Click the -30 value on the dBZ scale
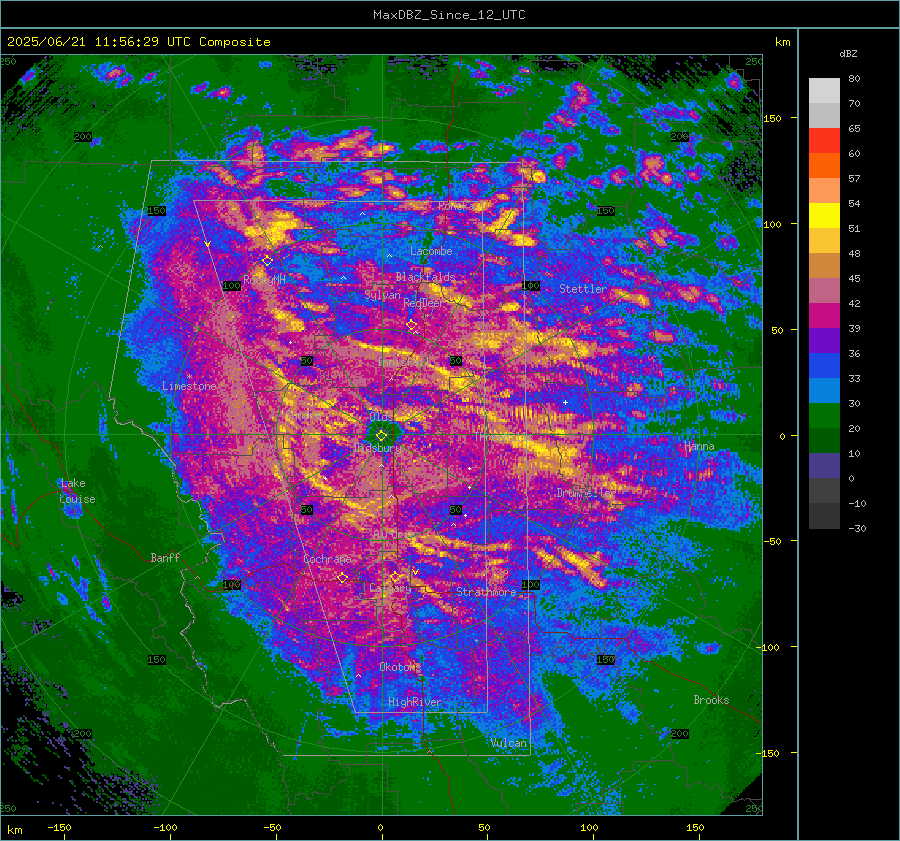 [x=857, y=528]
